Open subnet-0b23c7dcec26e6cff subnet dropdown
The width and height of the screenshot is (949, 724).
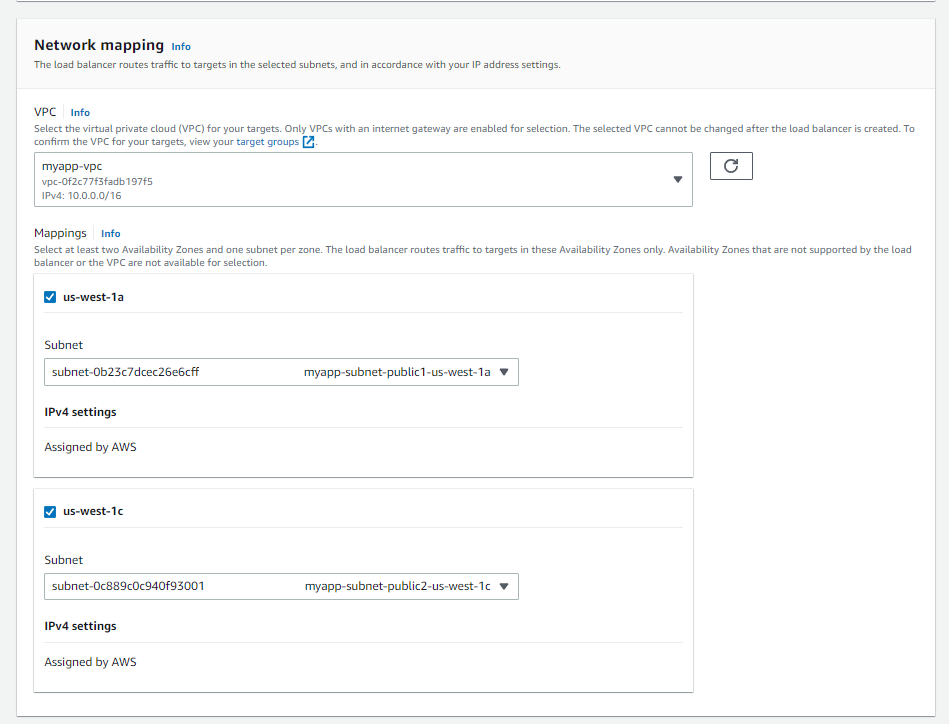(x=281, y=372)
